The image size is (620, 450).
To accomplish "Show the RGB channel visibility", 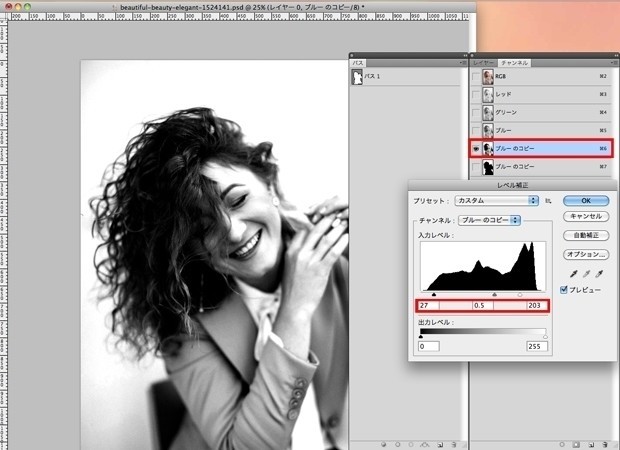I will (475, 76).
